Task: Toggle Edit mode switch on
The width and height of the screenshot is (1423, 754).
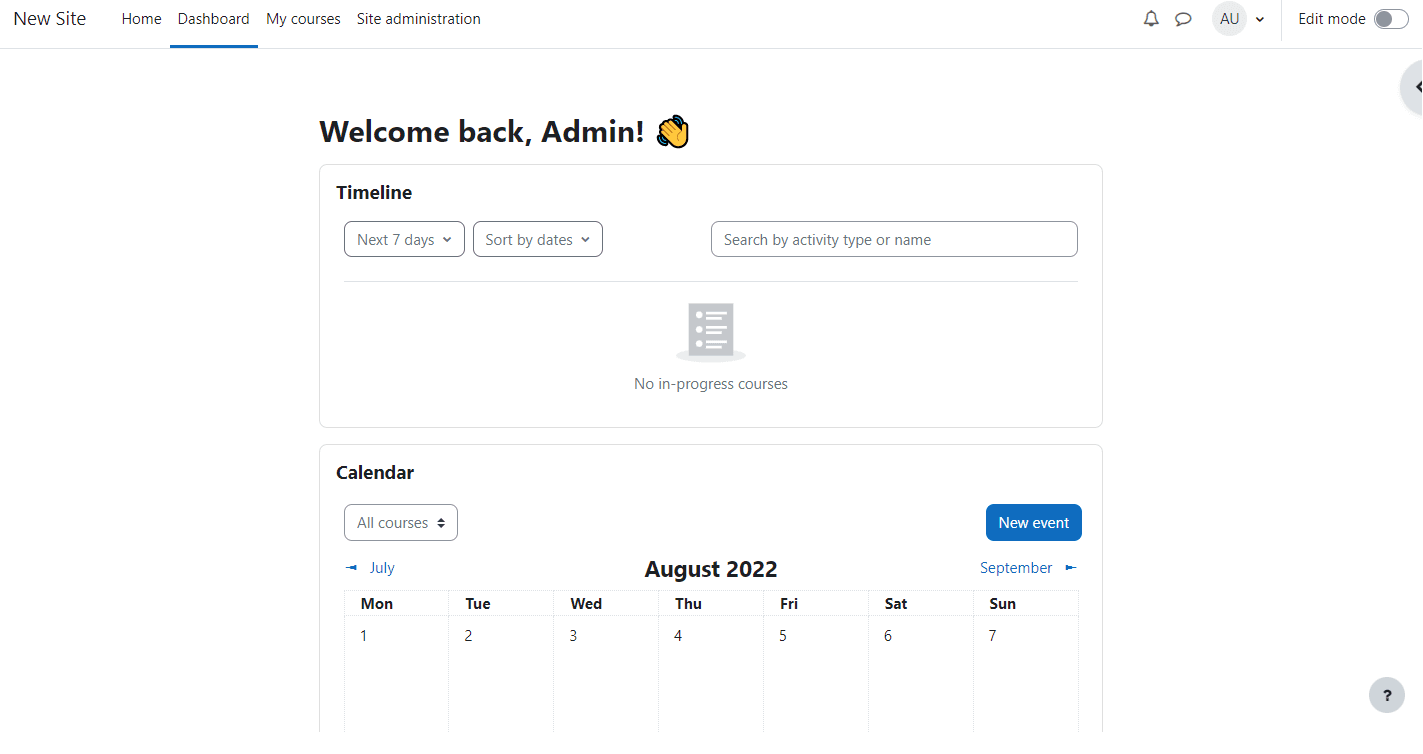Action: (1390, 19)
